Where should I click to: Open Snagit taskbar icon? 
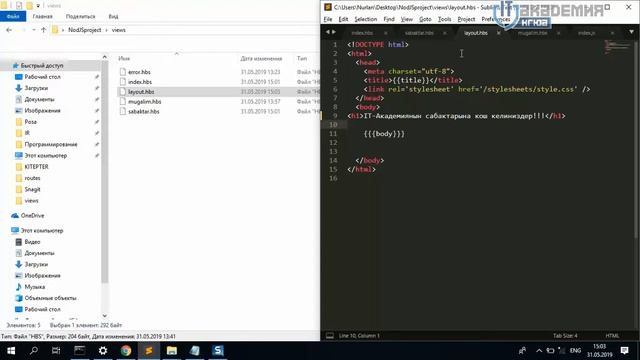pos(218,351)
